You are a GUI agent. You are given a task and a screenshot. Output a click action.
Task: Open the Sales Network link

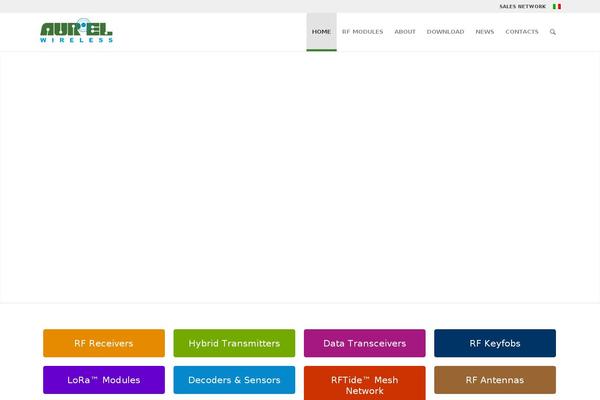pos(522,7)
